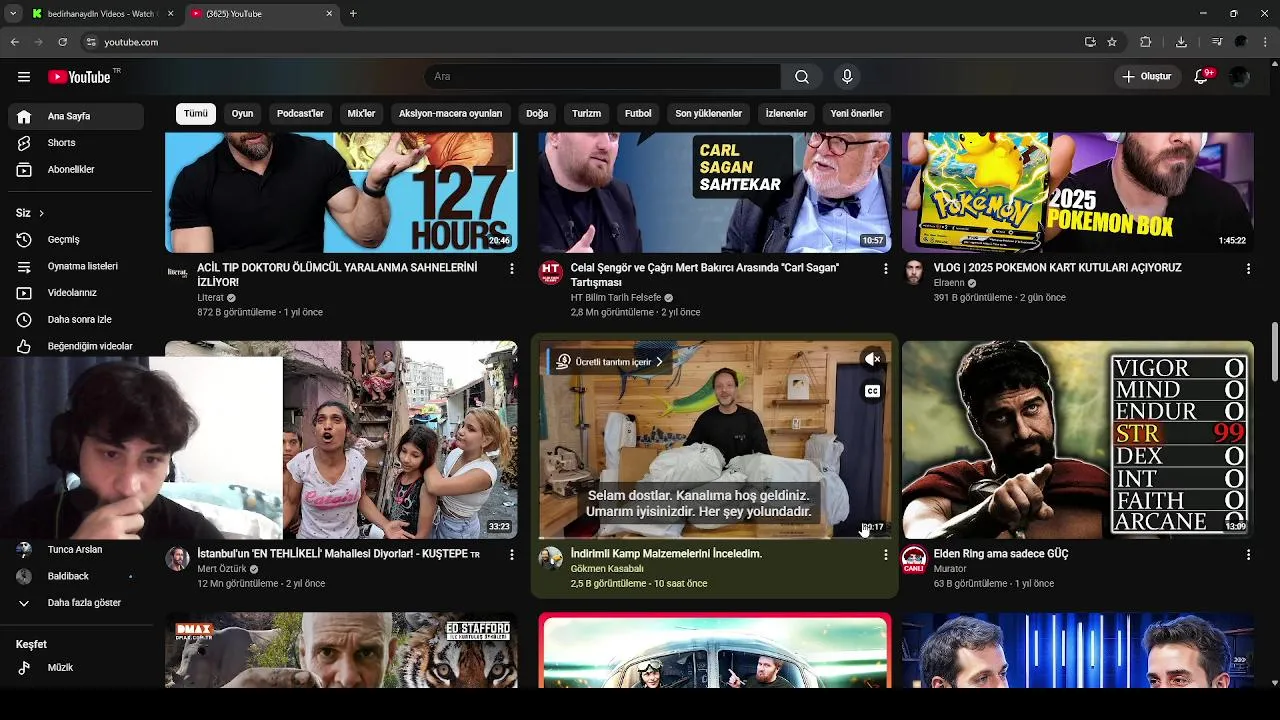This screenshot has height=720, width=1280.
Task: Click the page vertical scrollbar
Action: click(x=1274, y=351)
